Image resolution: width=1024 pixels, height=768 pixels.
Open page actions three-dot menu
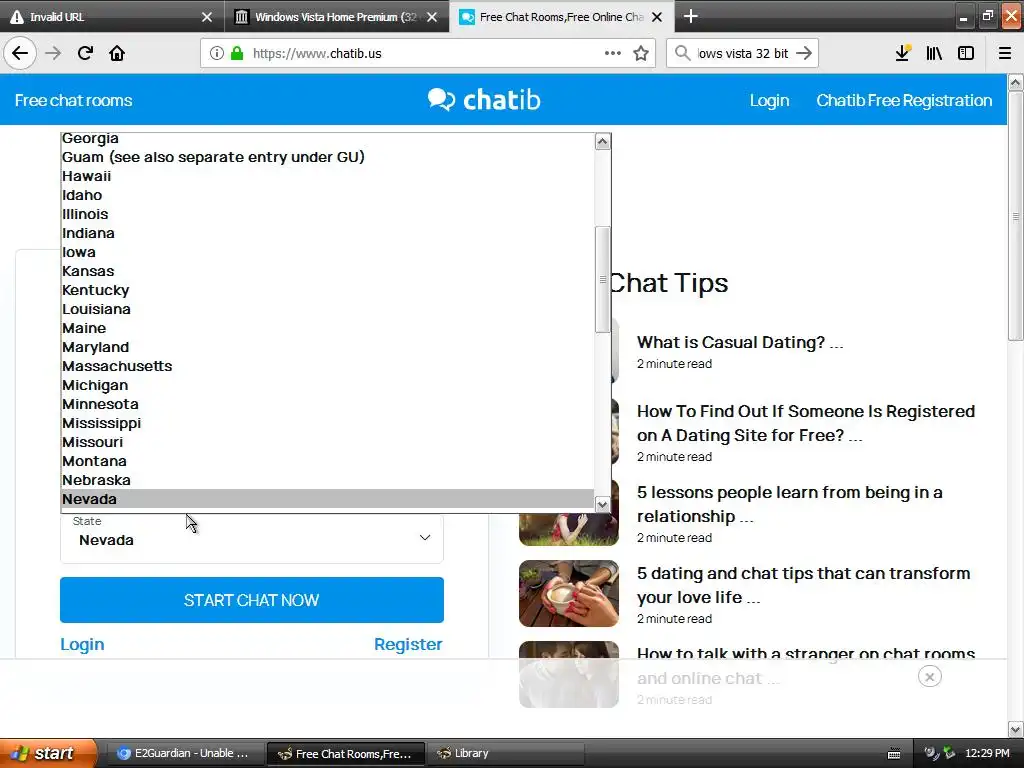click(x=613, y=53)
